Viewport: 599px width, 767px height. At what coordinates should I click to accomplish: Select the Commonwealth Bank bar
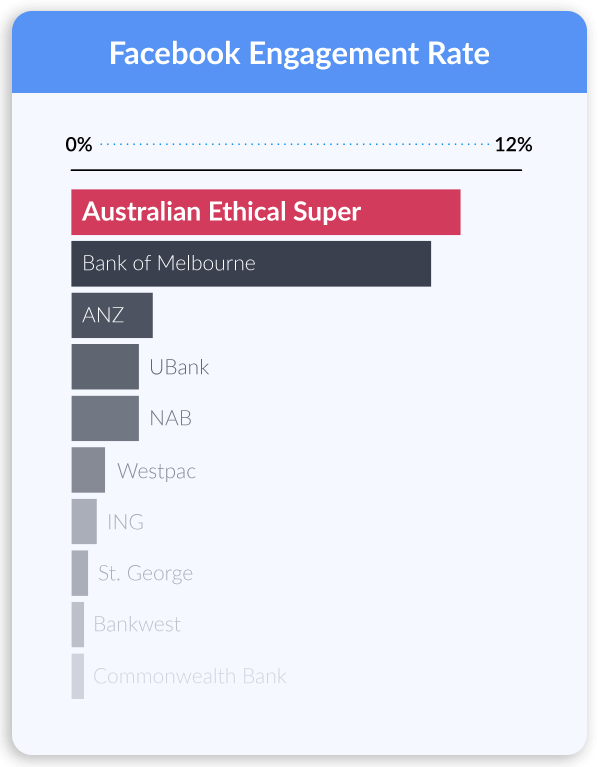(x=78, y=676)
